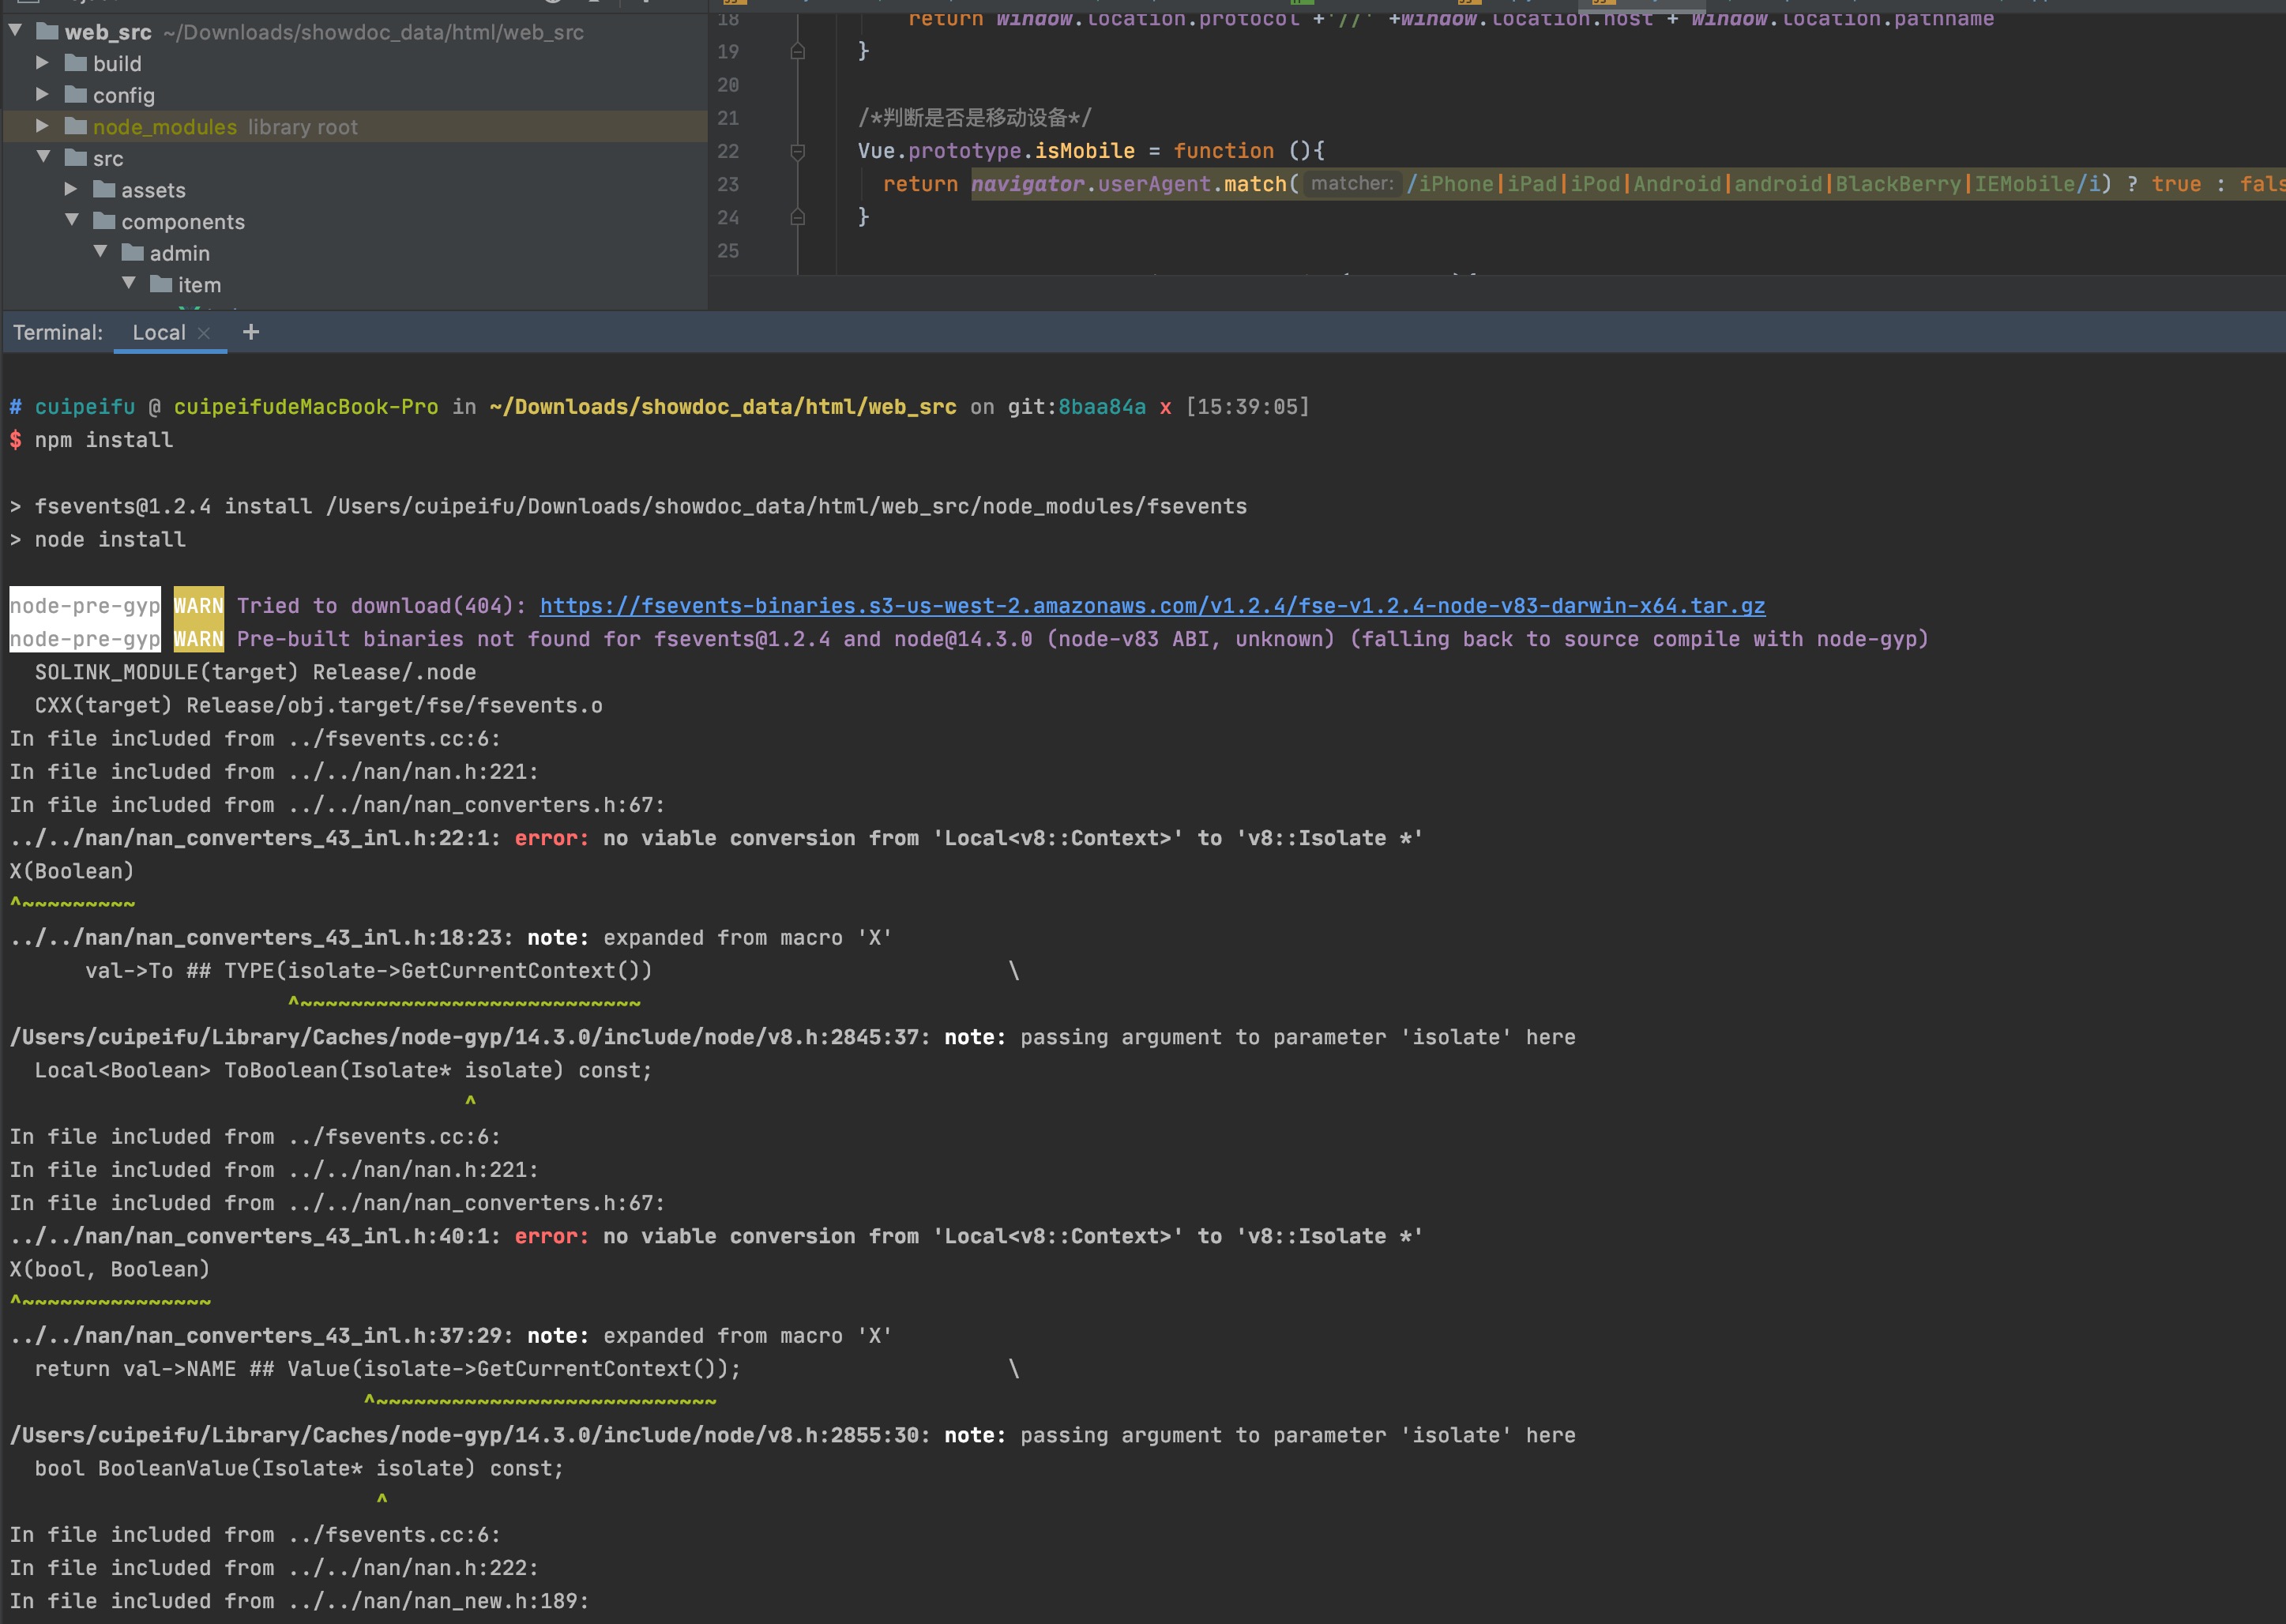Toggle code fold marker on line 24
This screenshot has height=1624, width=2286.
coord(798,217)
